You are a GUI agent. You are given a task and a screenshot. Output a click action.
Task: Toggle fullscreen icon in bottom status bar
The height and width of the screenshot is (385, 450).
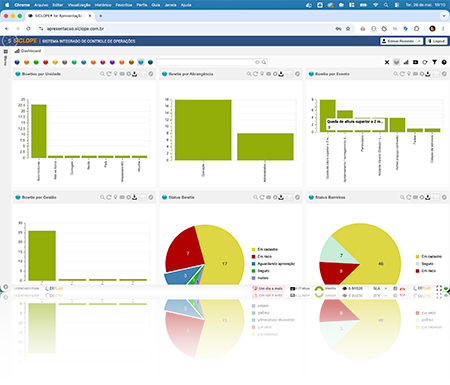coord(439,288)
